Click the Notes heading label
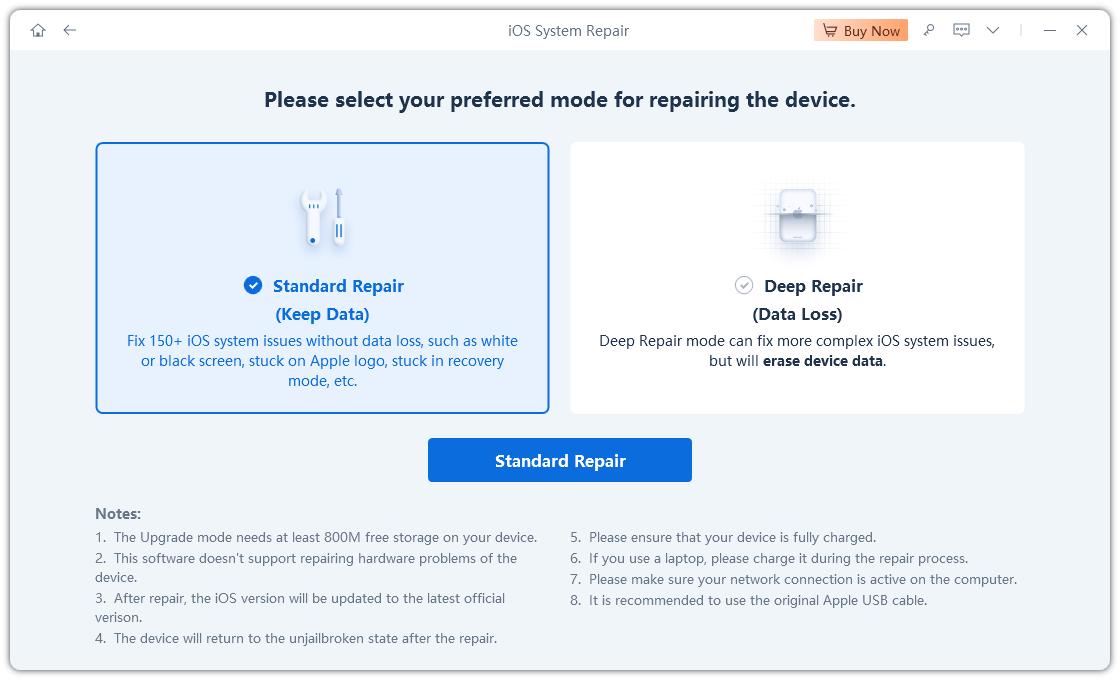The height and width of the screenshot is (680, 1120). tap(118, 513)
